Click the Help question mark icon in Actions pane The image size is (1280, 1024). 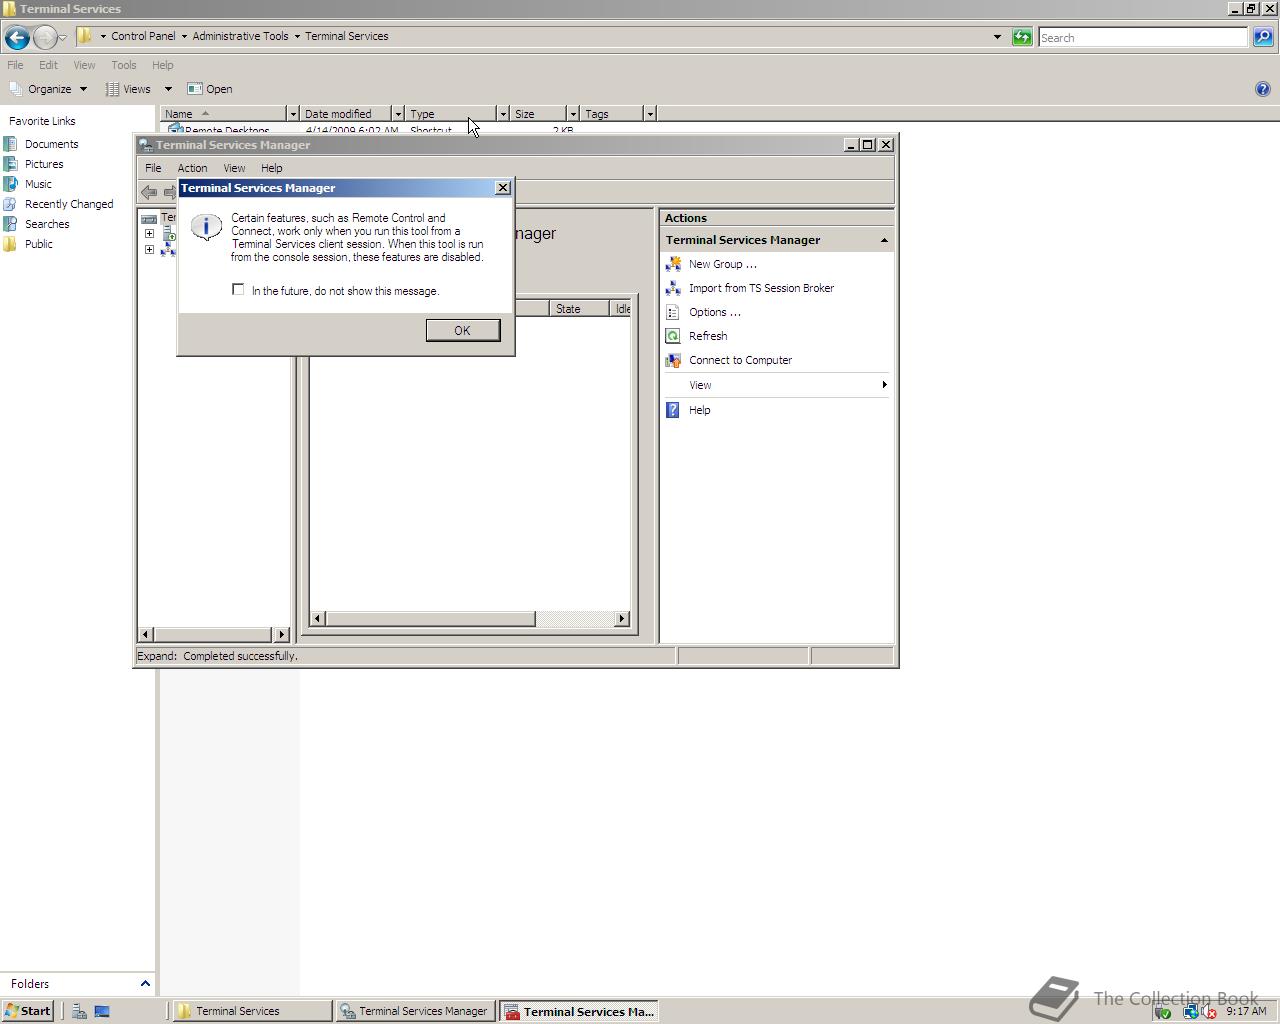tap(673, 410)
